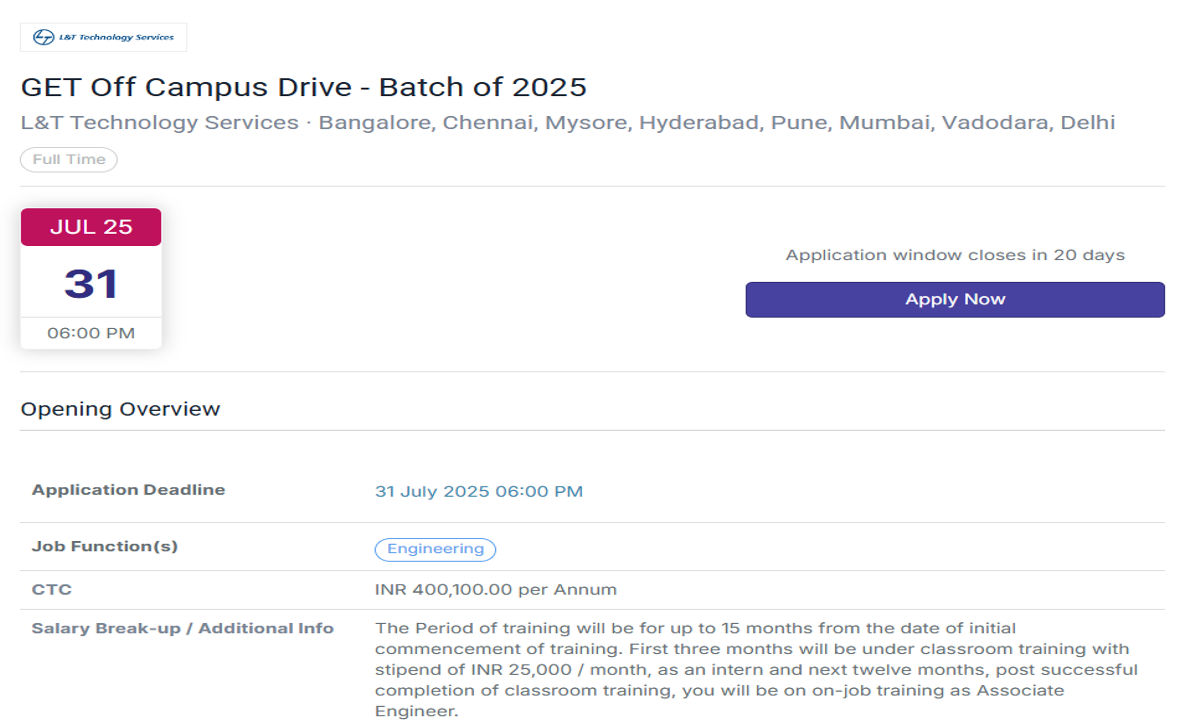Click the JUL 25 calendar header

coord(91,227)
